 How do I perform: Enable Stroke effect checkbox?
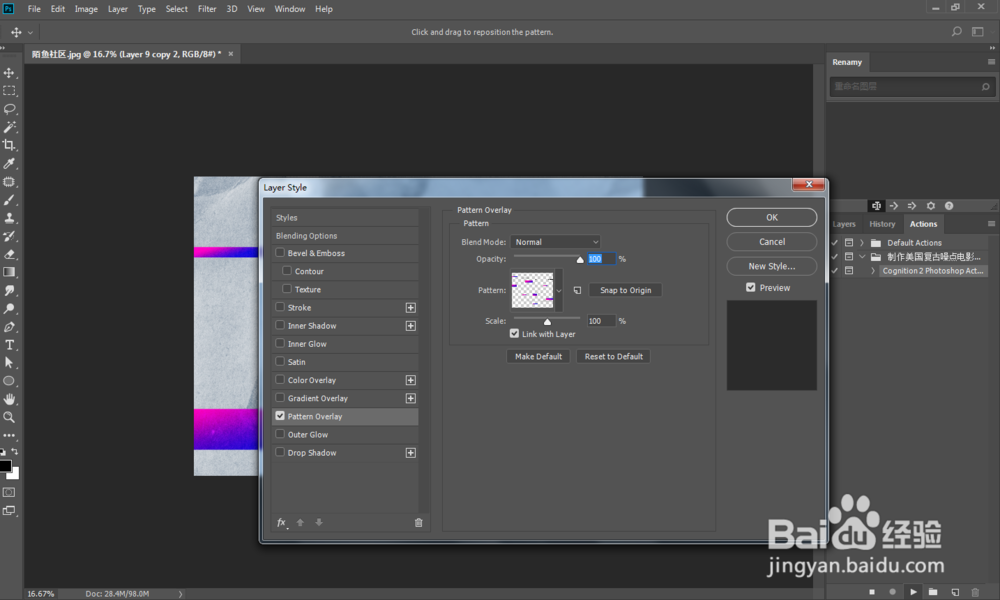click(x=280, y=307)
